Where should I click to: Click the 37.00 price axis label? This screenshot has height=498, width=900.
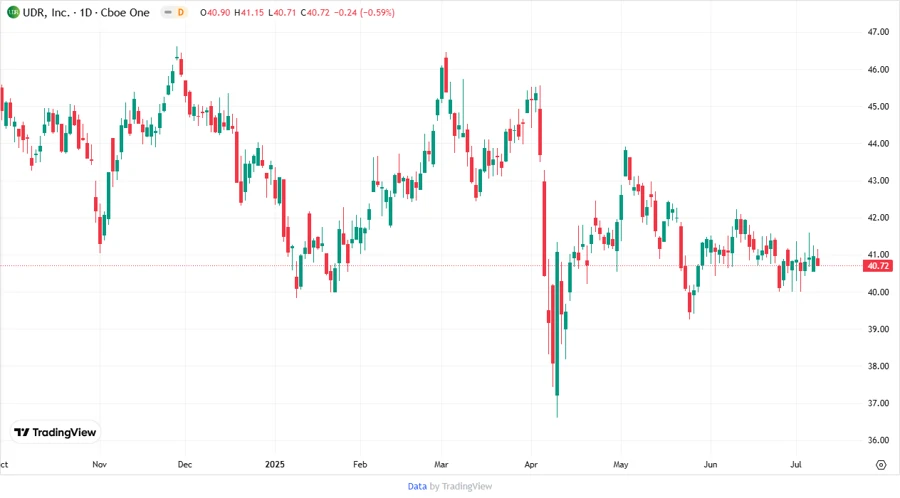pyautogui.click(x=878, y=403)
